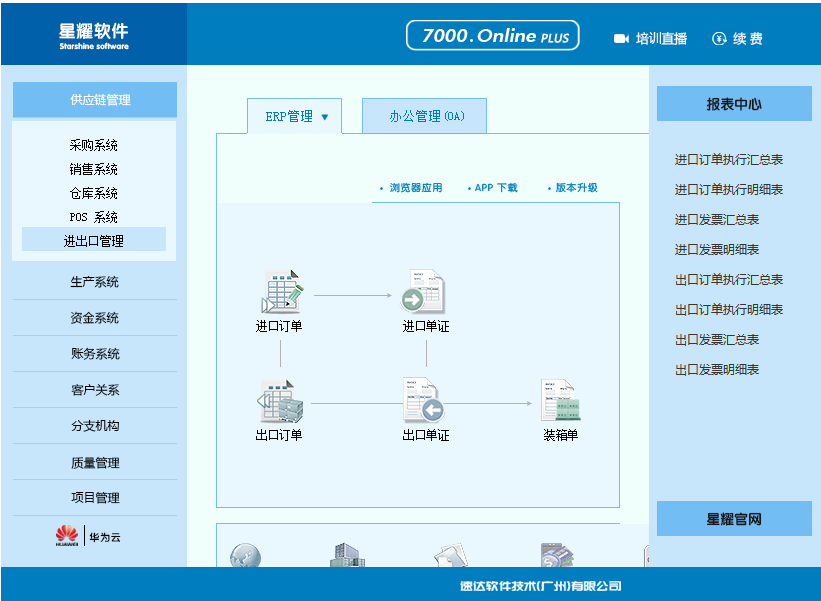
Task: Click the video camera icon beside 培训直播
Action: (621, 39)
